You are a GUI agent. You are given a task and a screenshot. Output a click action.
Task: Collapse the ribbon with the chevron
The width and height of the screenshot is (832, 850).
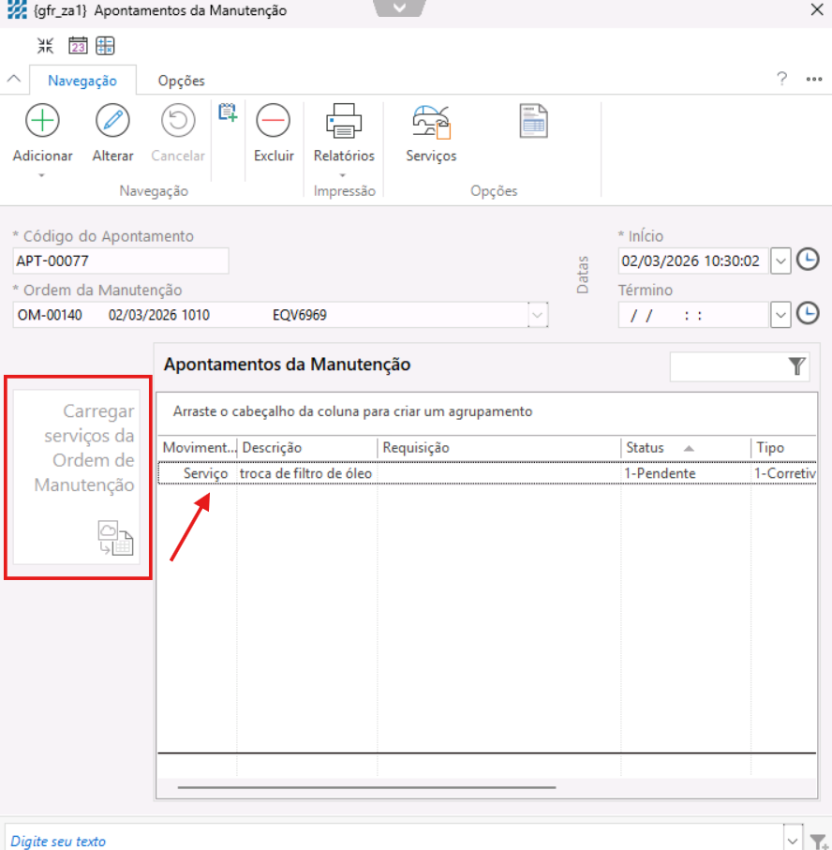tap(14, 80)
